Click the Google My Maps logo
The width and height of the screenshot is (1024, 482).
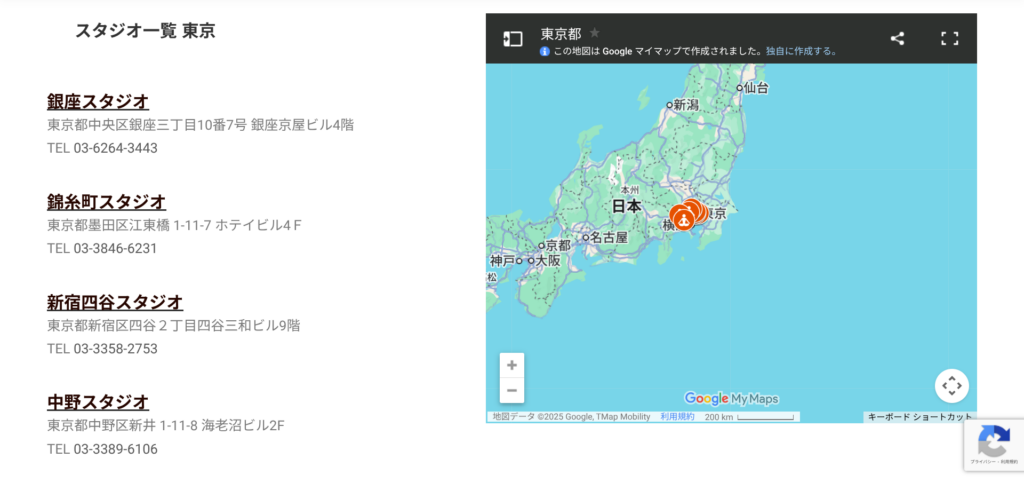(731, 398)
